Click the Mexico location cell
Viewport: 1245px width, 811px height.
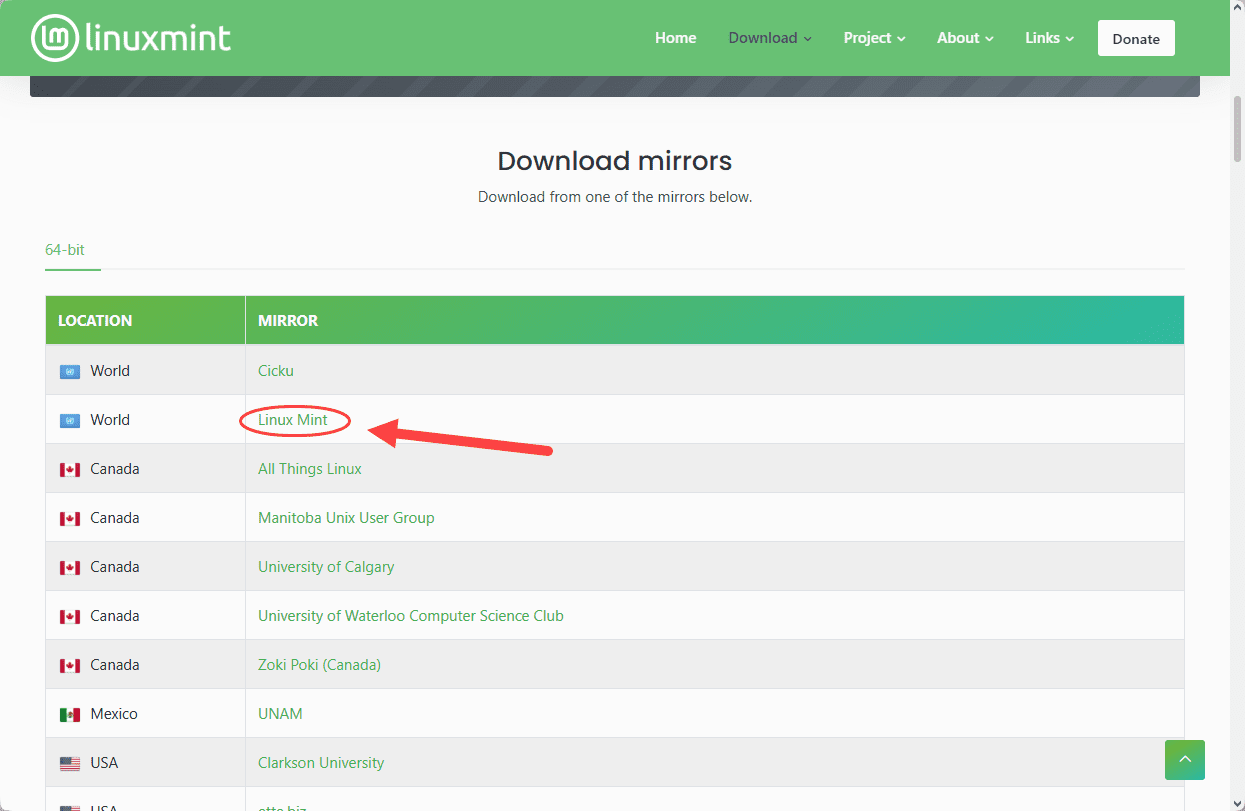click(145, 714)
